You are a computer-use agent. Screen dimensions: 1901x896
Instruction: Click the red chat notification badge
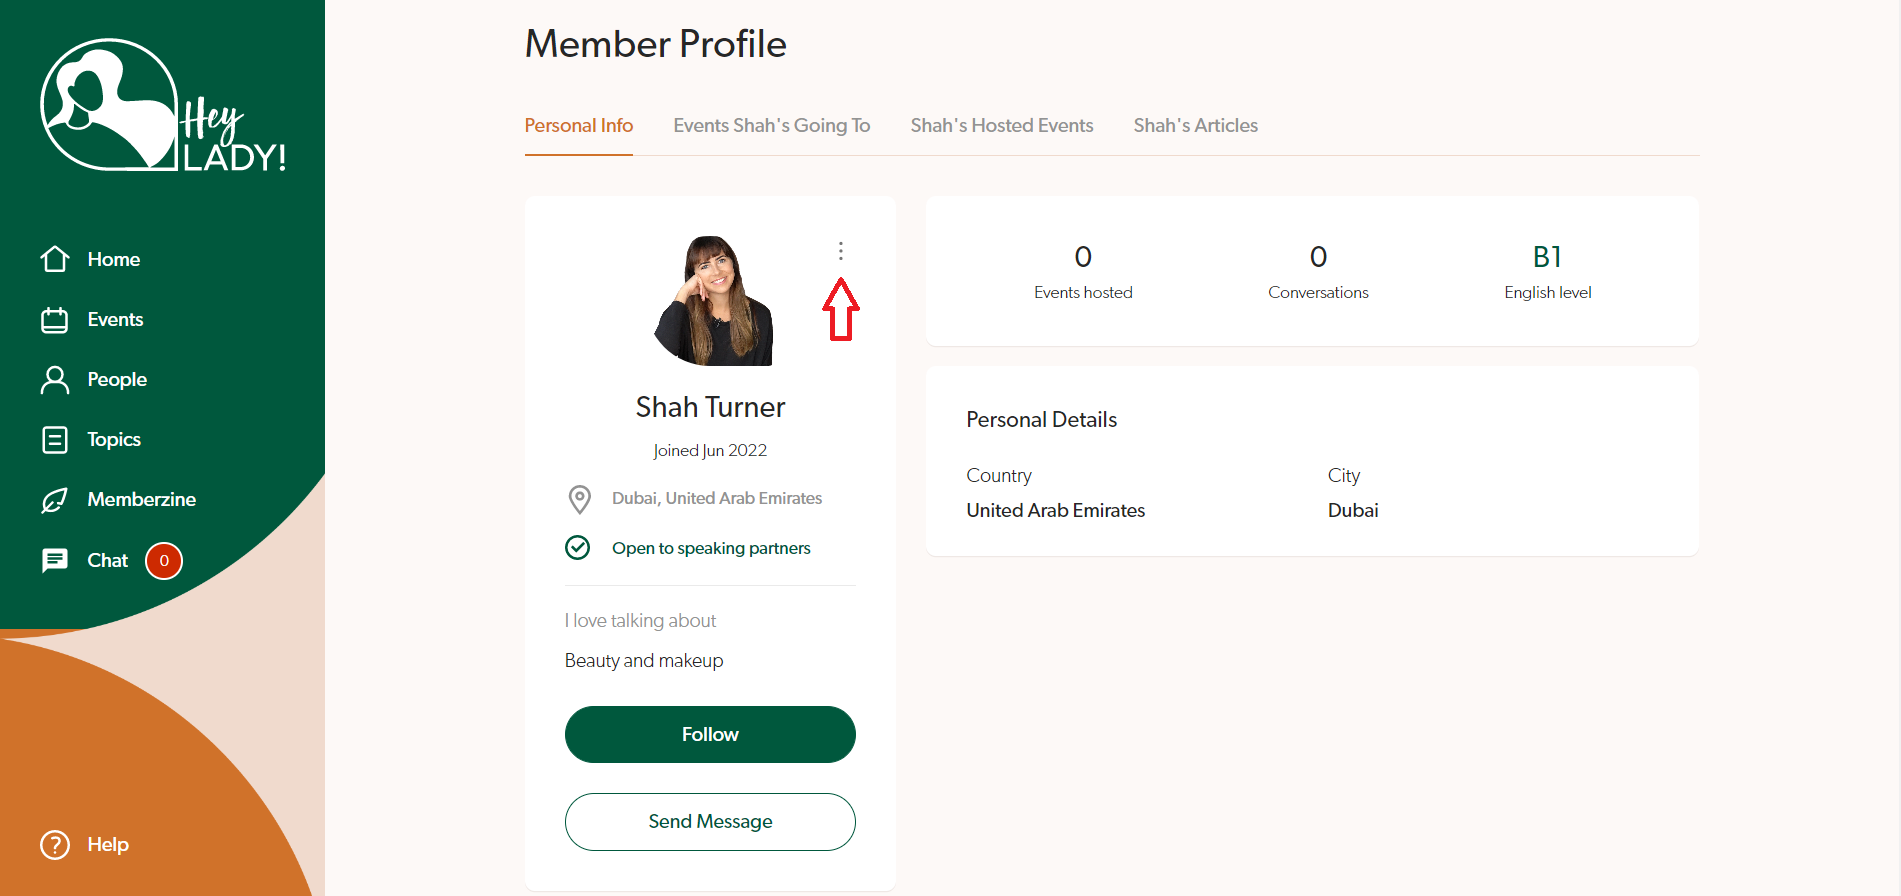coord(164,561)
